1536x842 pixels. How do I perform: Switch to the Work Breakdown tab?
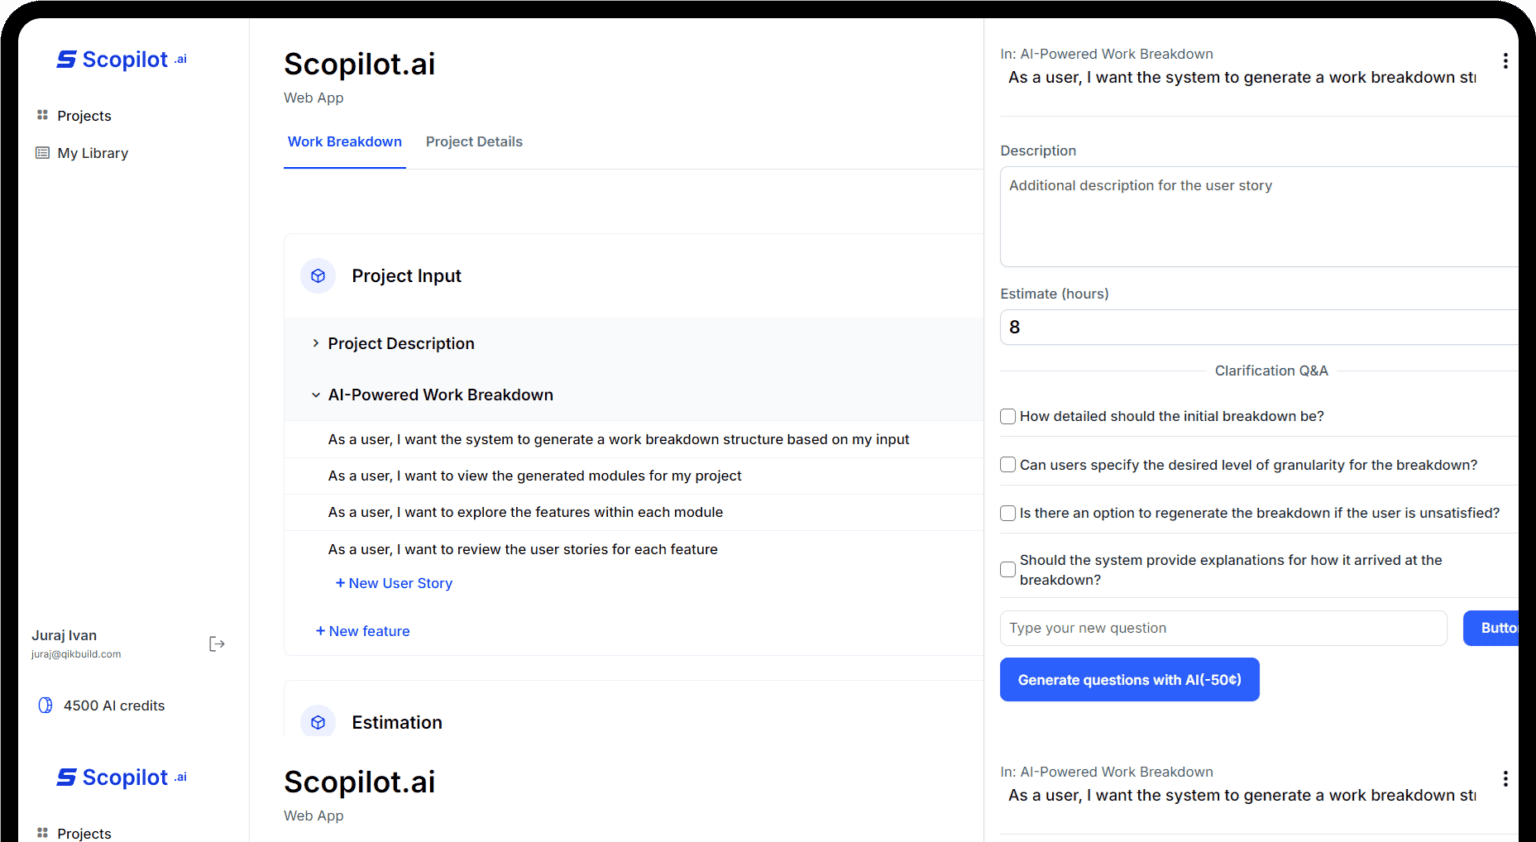coord(345,142)
